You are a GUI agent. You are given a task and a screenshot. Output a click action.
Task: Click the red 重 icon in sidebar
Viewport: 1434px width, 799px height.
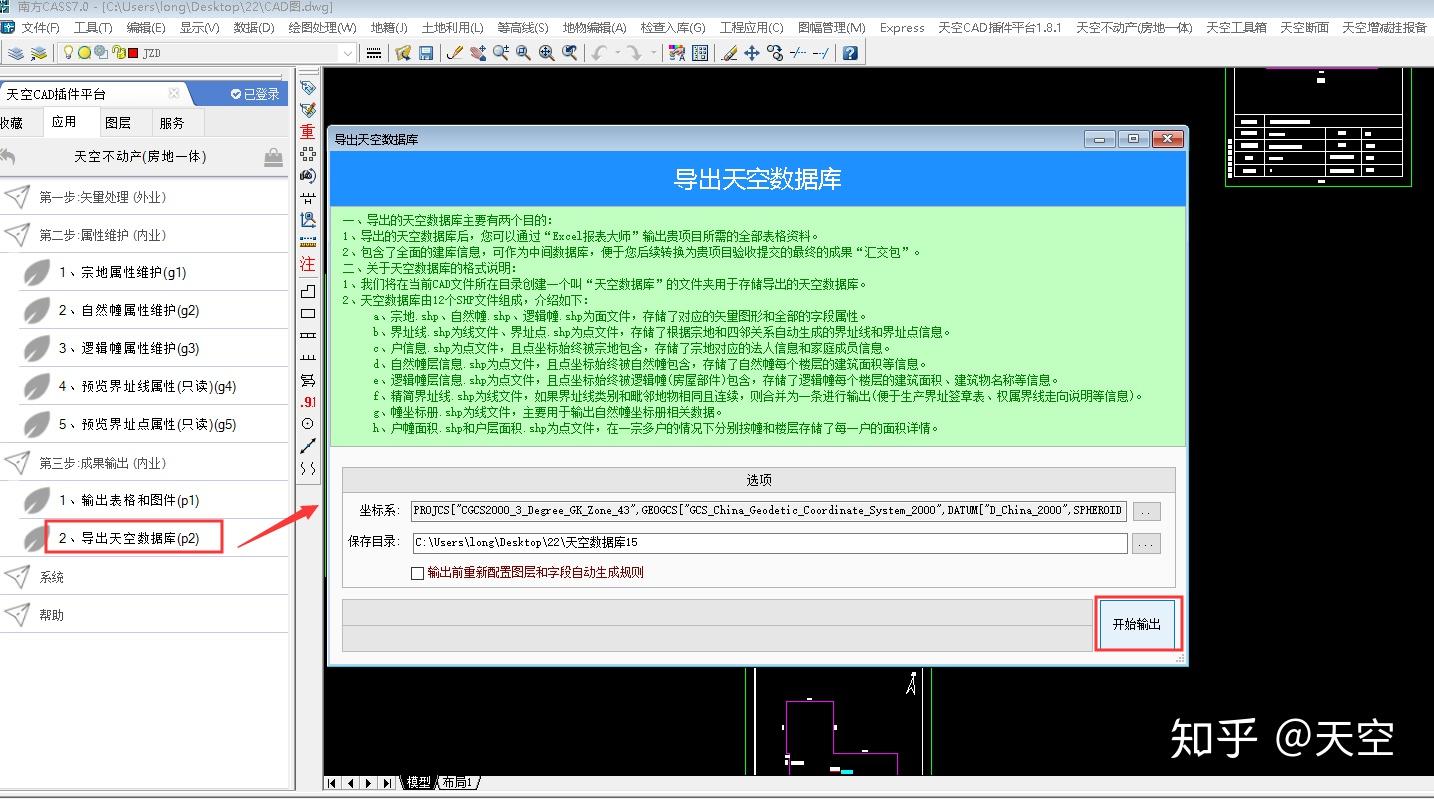point(308,132)
